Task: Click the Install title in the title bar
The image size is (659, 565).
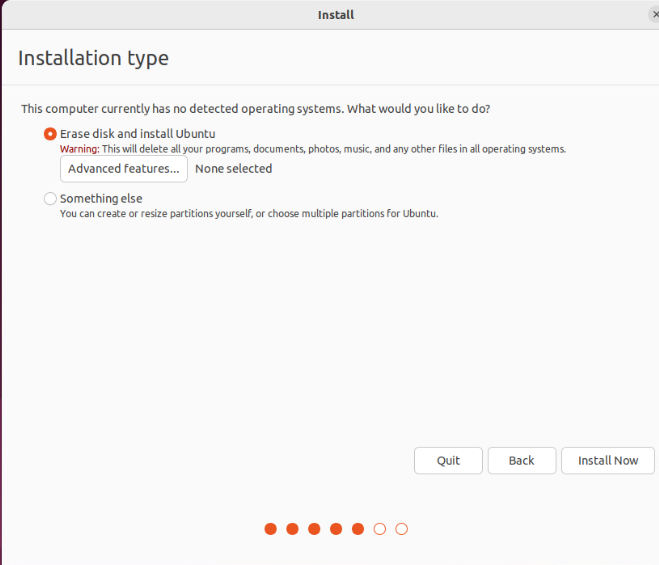Action: click(x=336, y=15)
